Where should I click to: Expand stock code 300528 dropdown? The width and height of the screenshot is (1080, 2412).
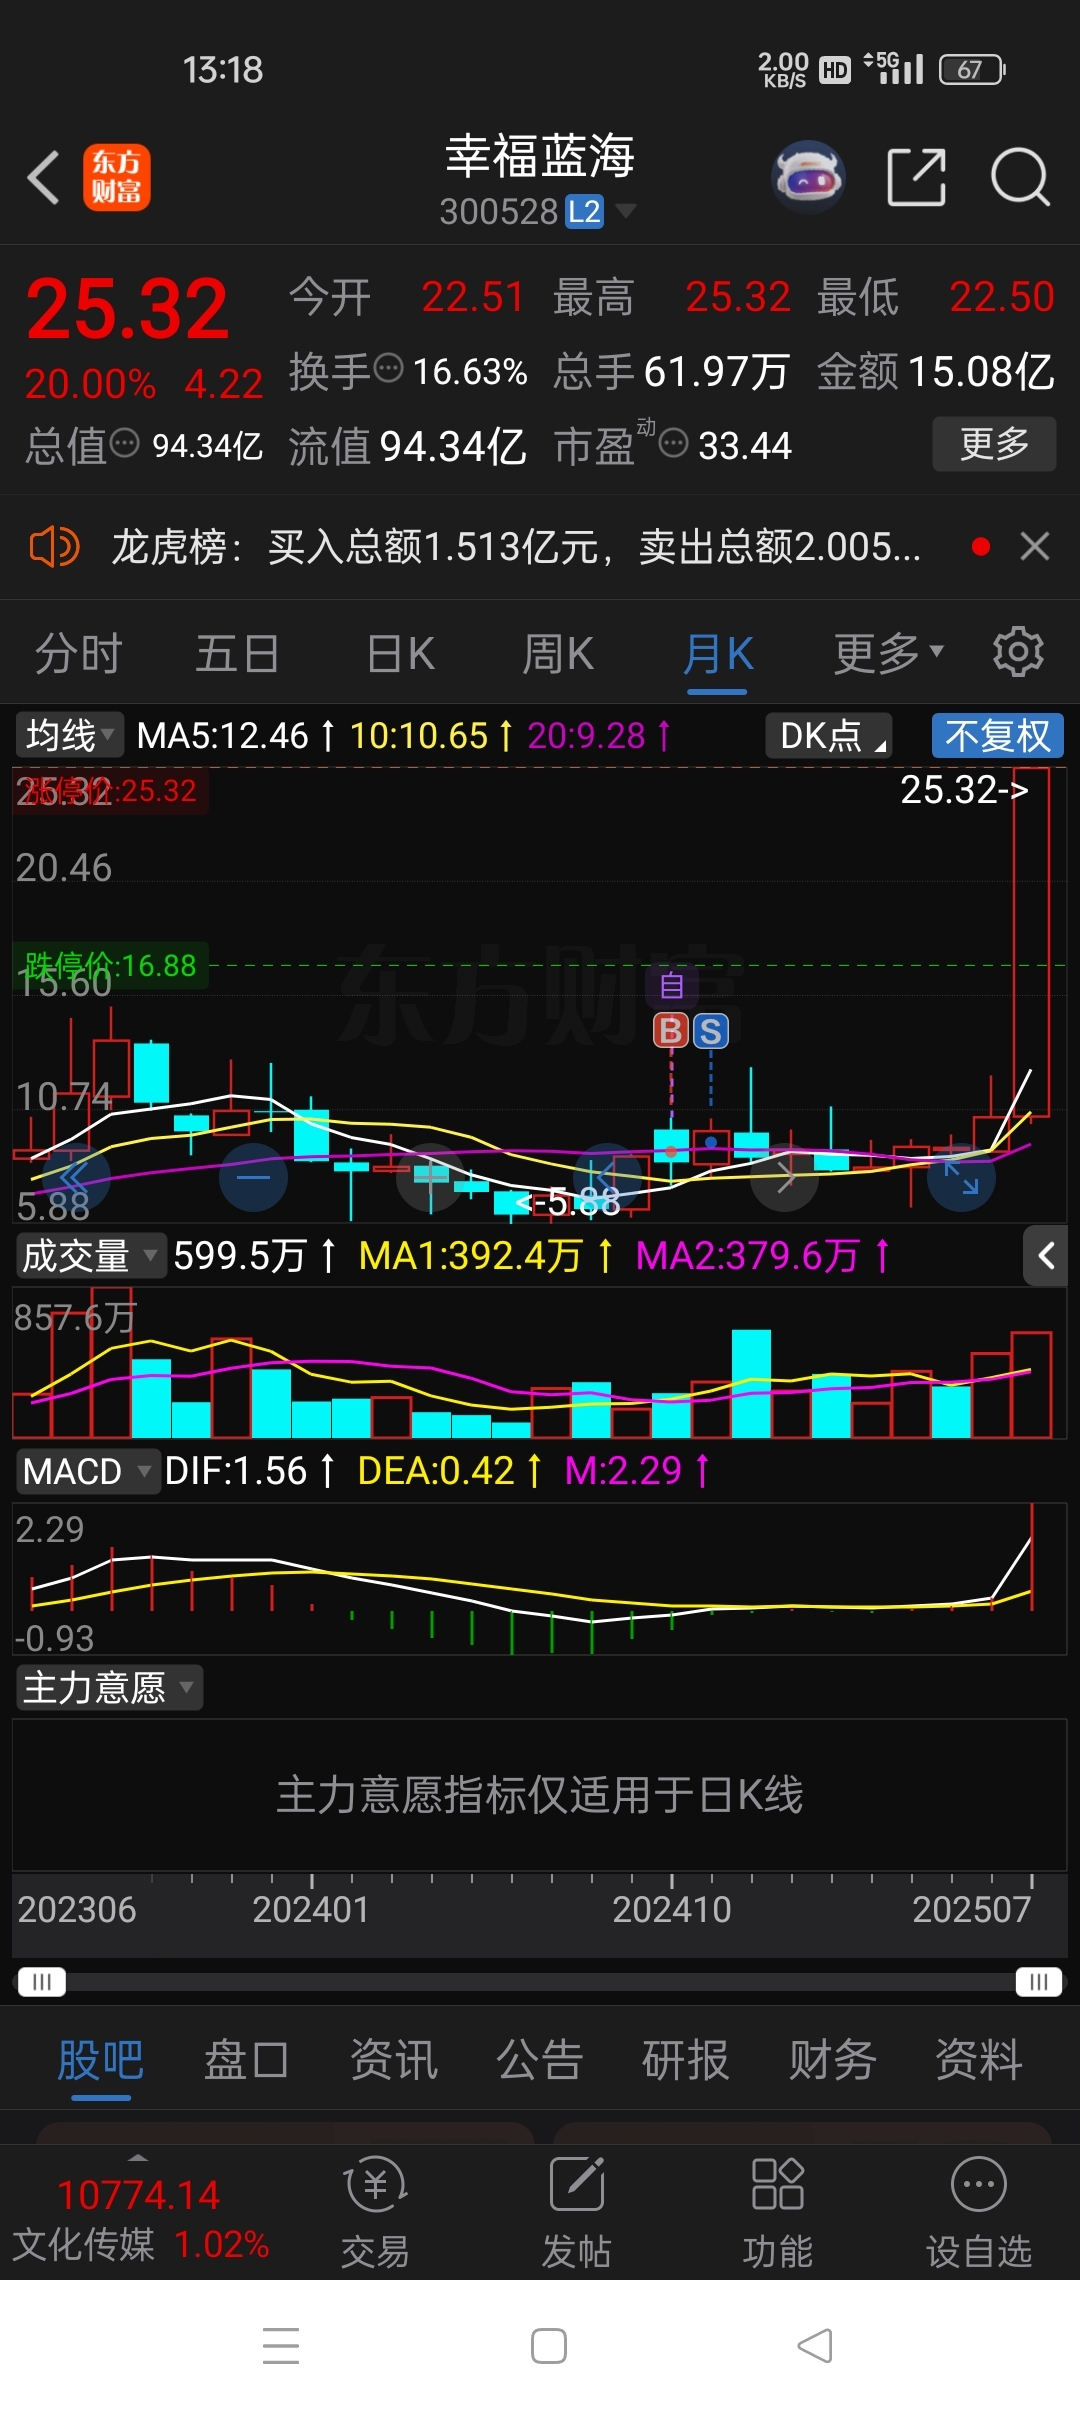point(626,210)
